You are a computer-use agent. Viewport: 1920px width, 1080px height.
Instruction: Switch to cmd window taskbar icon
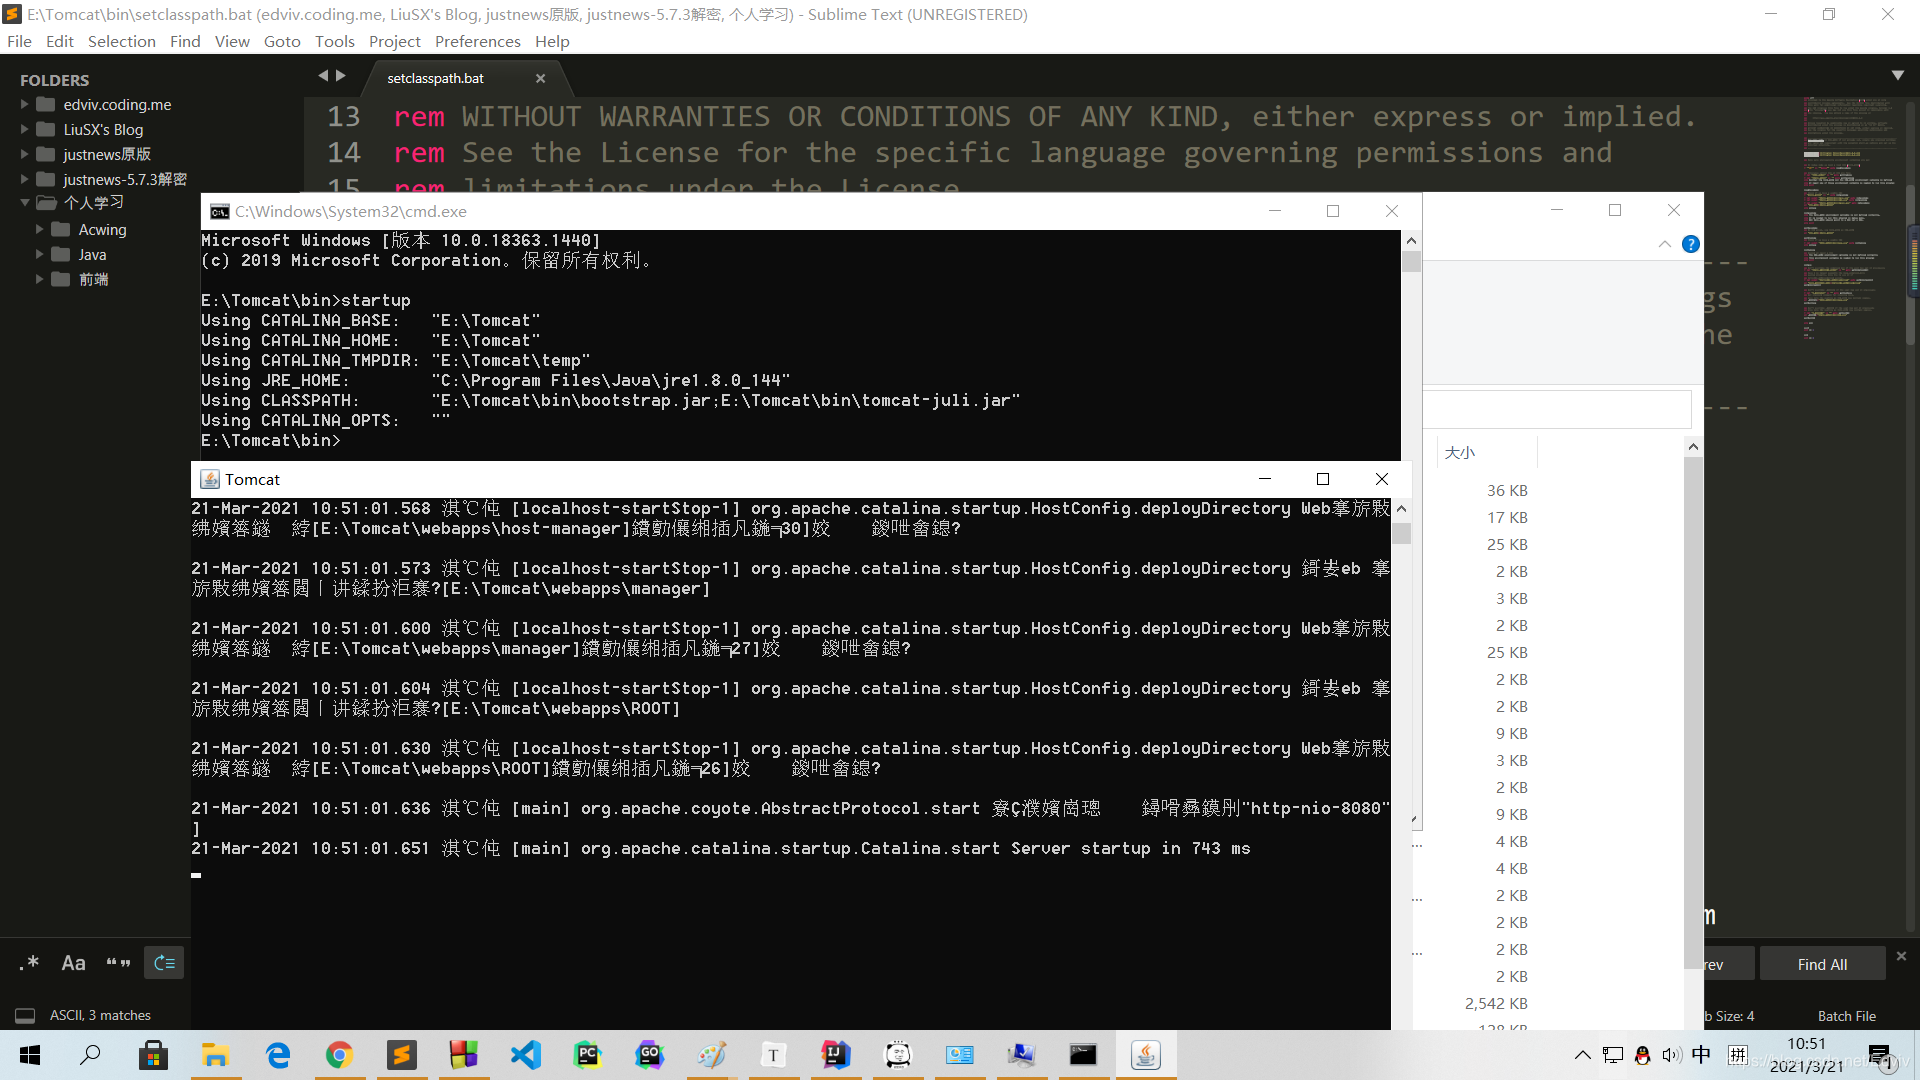click(x=1083, y=1055)
